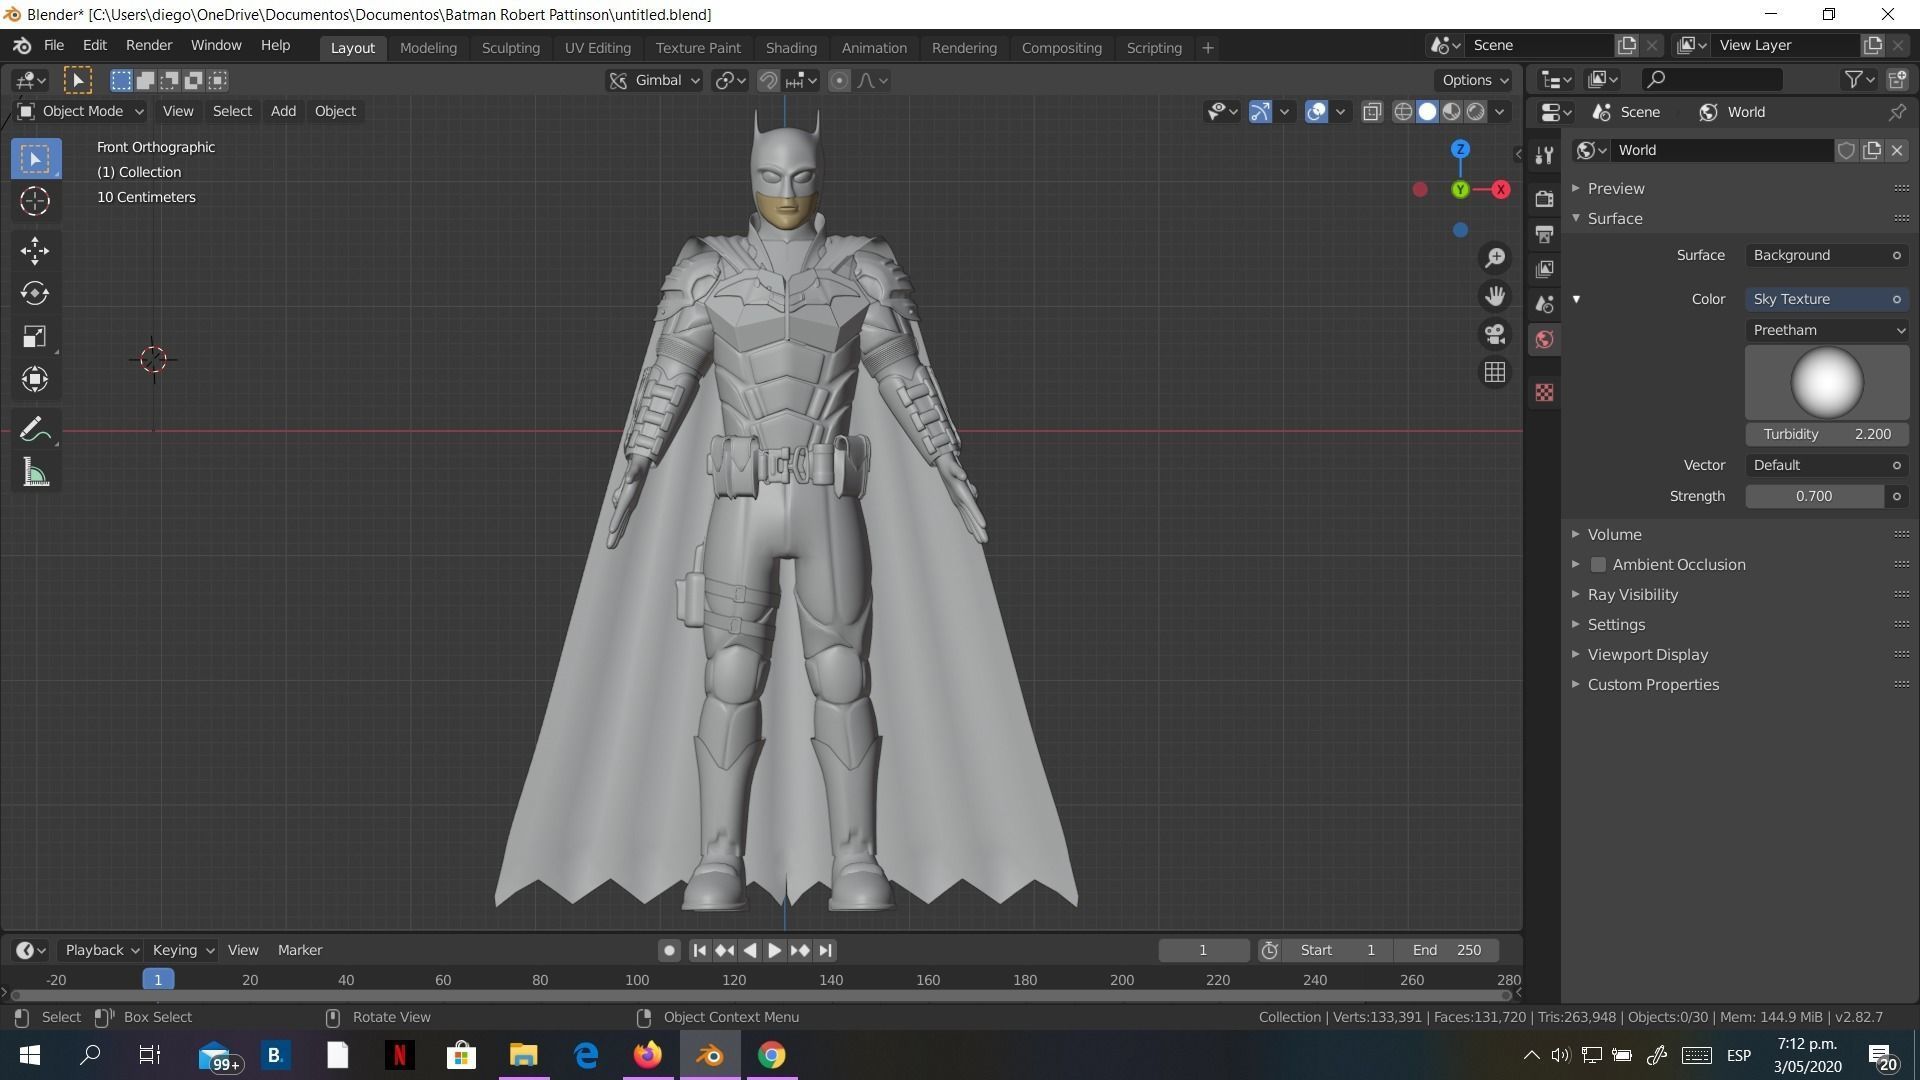Play animation forward
1920x1080 pixels.
[x=774, y=950]
